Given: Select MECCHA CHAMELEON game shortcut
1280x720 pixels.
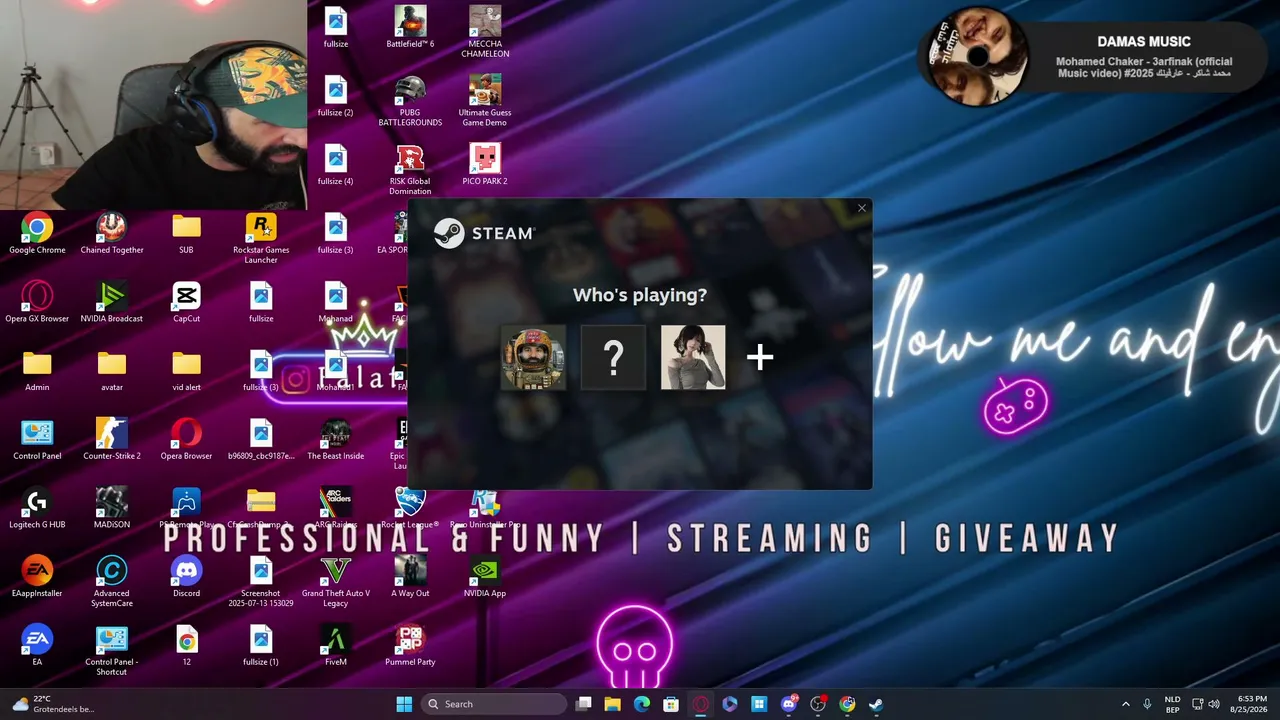Looking at the screenshot, I should point(485,32).
